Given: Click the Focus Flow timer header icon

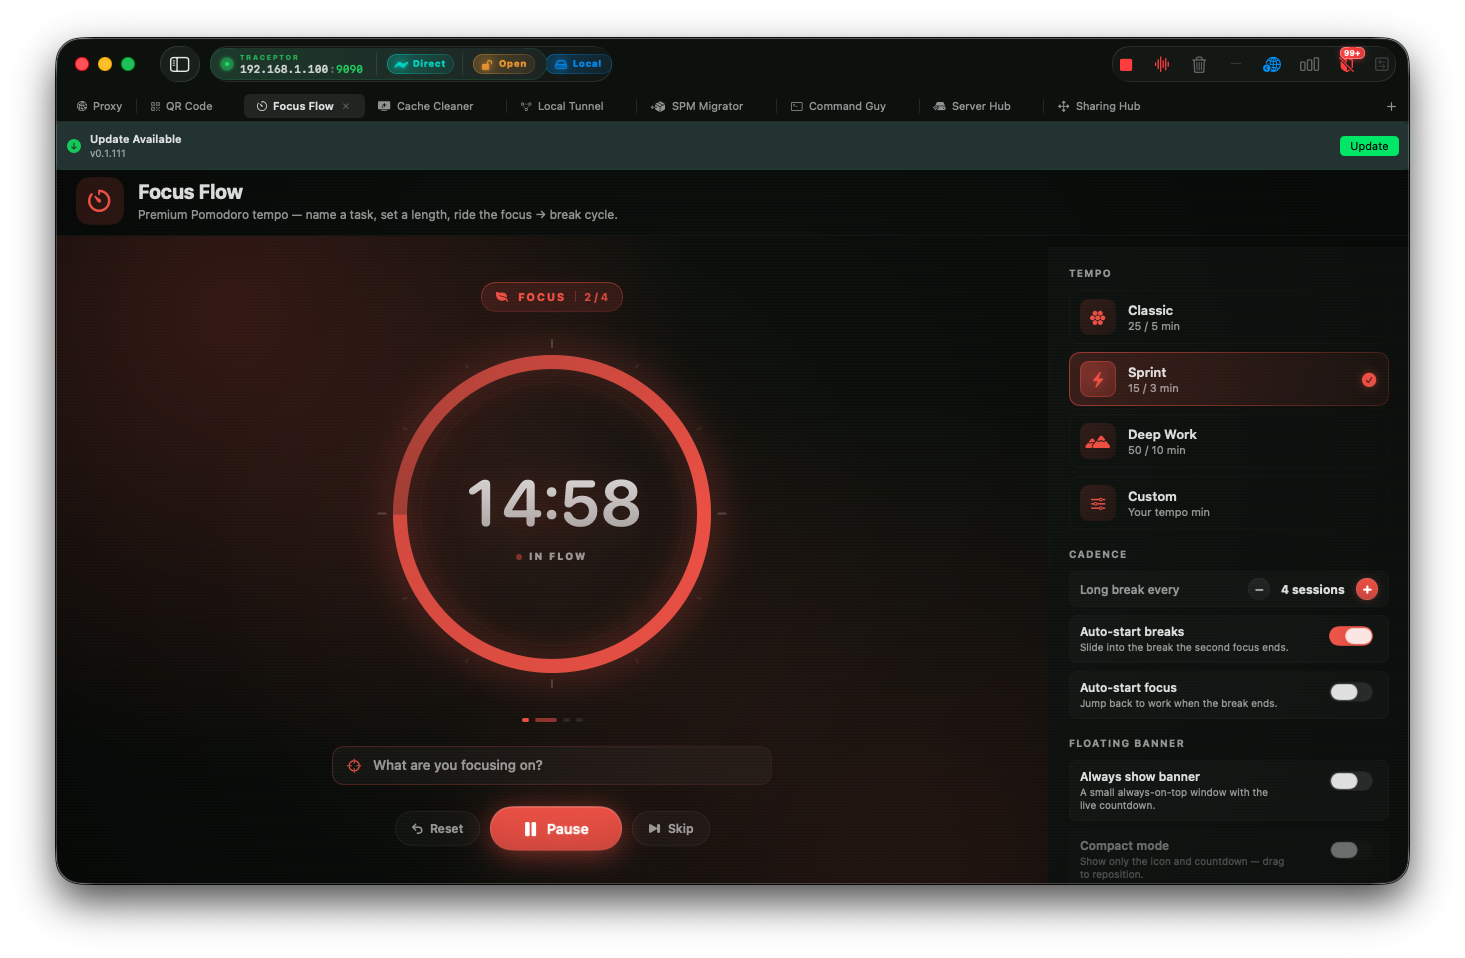Looking at the screenshot, I should pyautogui.click(x=100, y=201).
